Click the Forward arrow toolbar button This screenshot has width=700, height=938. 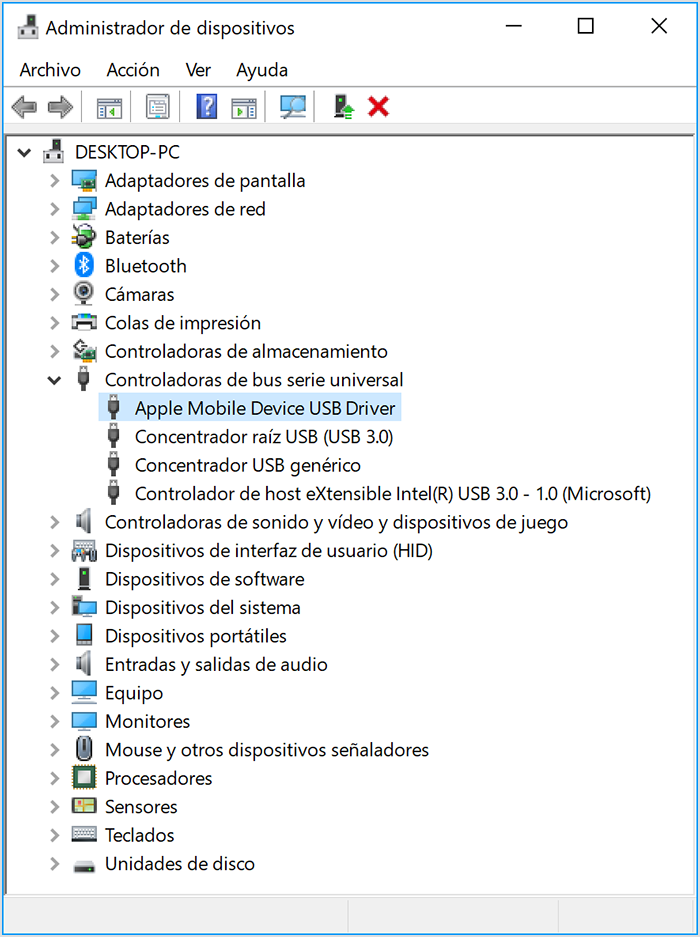(x=60, y=106)
